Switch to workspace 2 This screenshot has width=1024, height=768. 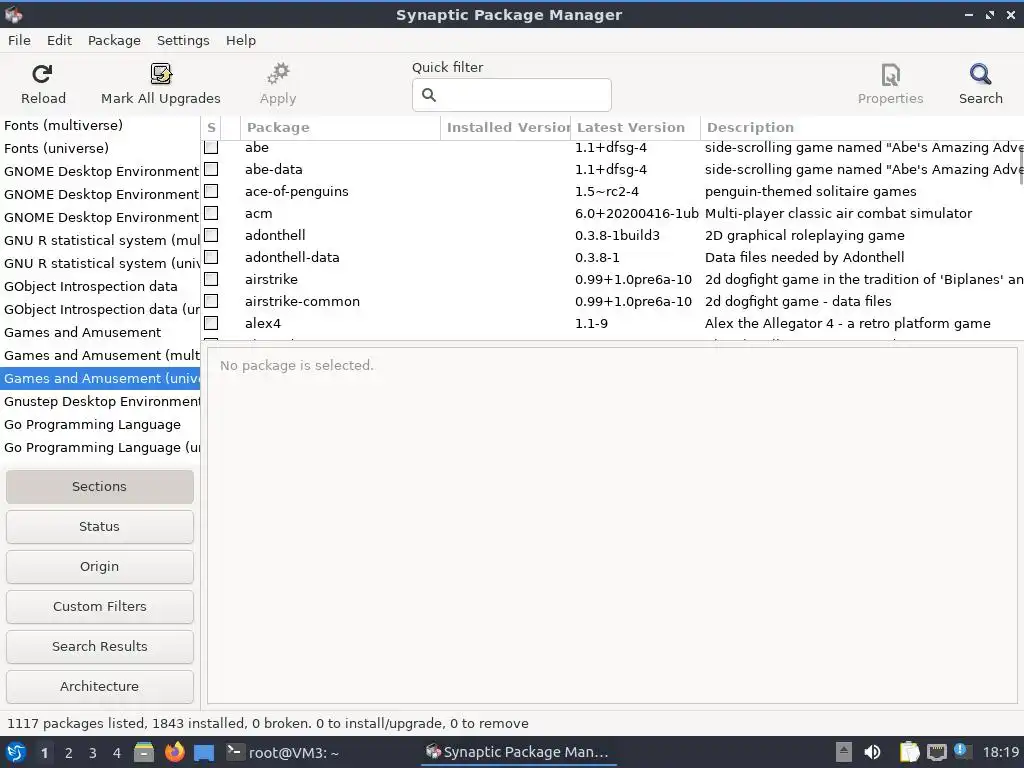[x=69, y=753]
